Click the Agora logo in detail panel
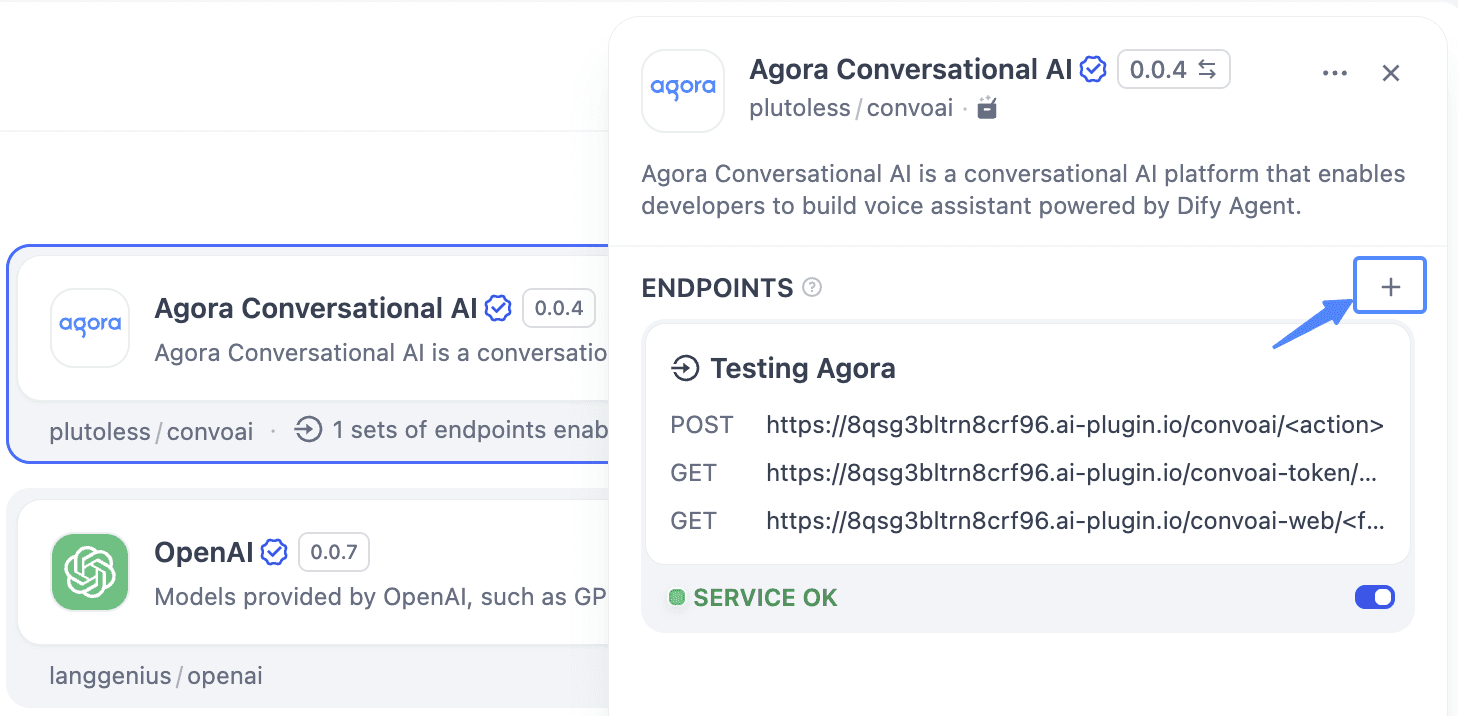Screen dimensions: 1458x716 [x=683, y=90]
